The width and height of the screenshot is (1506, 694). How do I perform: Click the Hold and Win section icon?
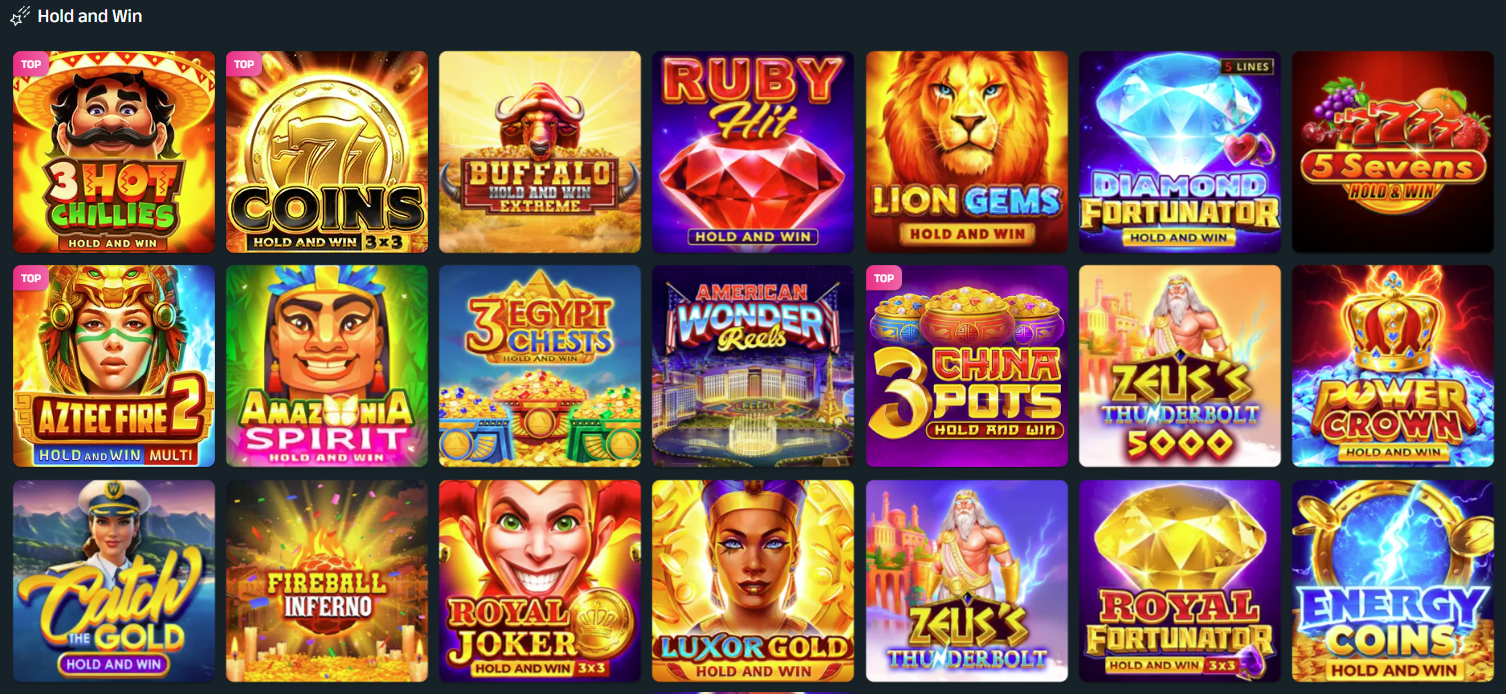(20, 17)
